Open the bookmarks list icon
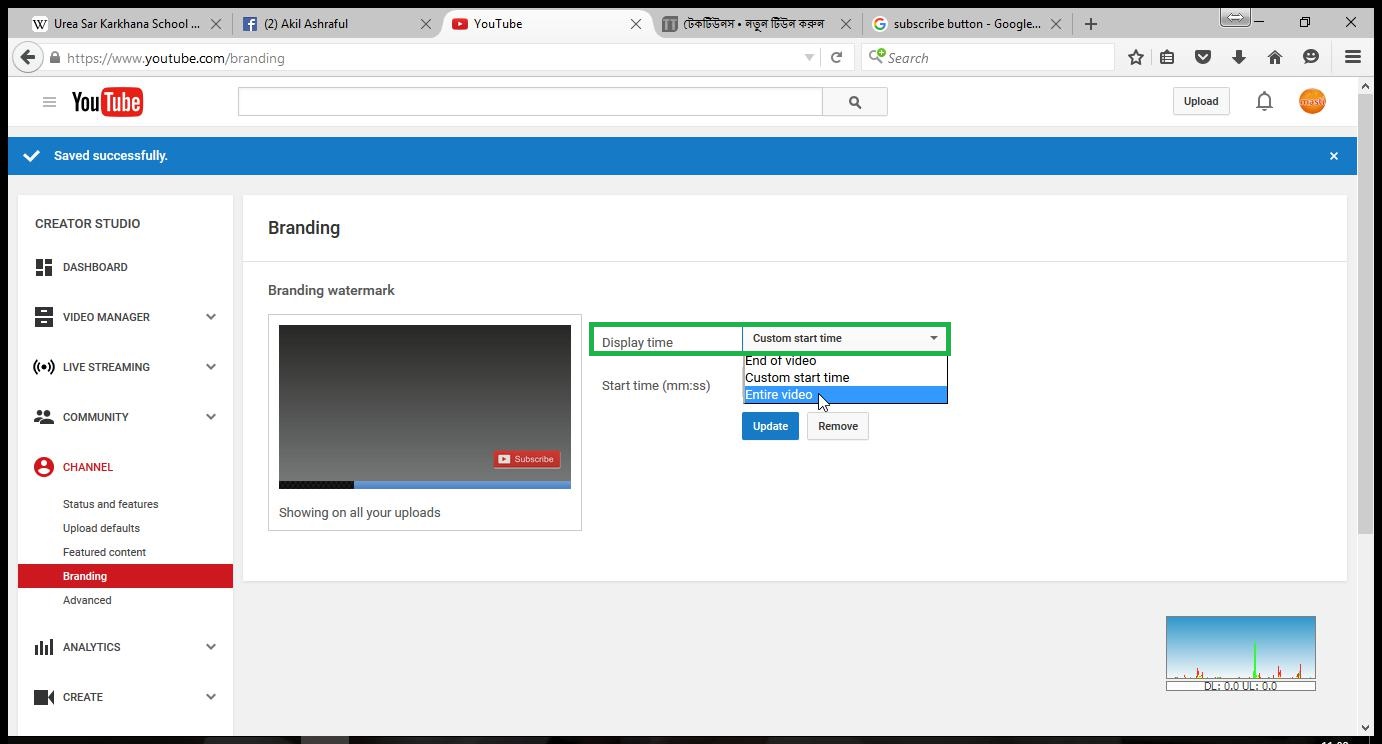 1167,58
